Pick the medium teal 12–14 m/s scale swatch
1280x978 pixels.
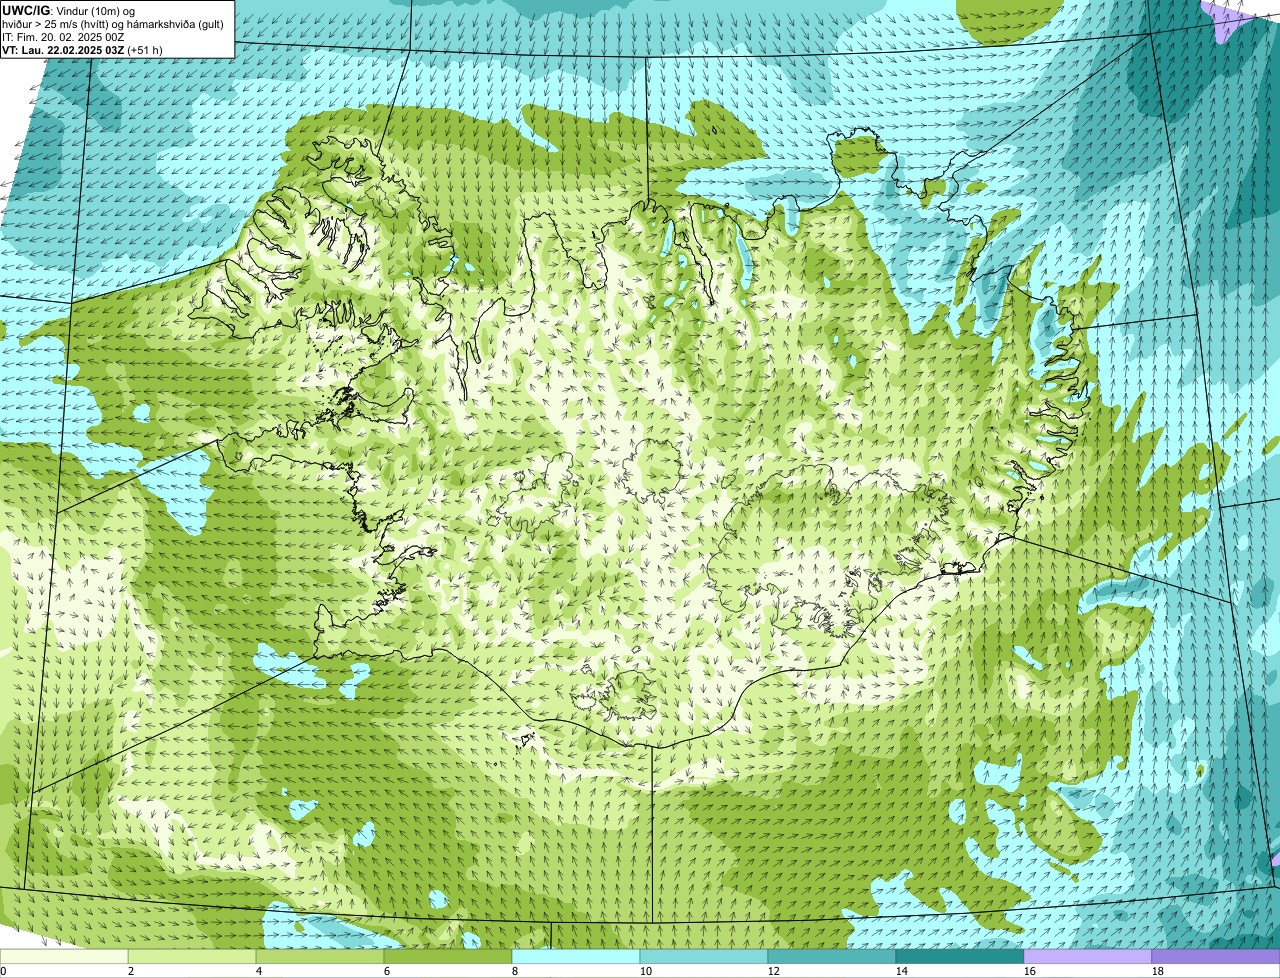point(832,957)
